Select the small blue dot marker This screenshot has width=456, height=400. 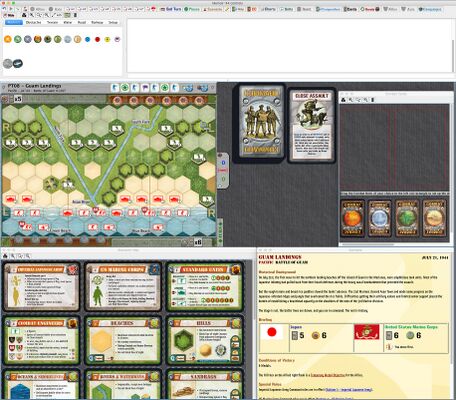click(88, 39)
